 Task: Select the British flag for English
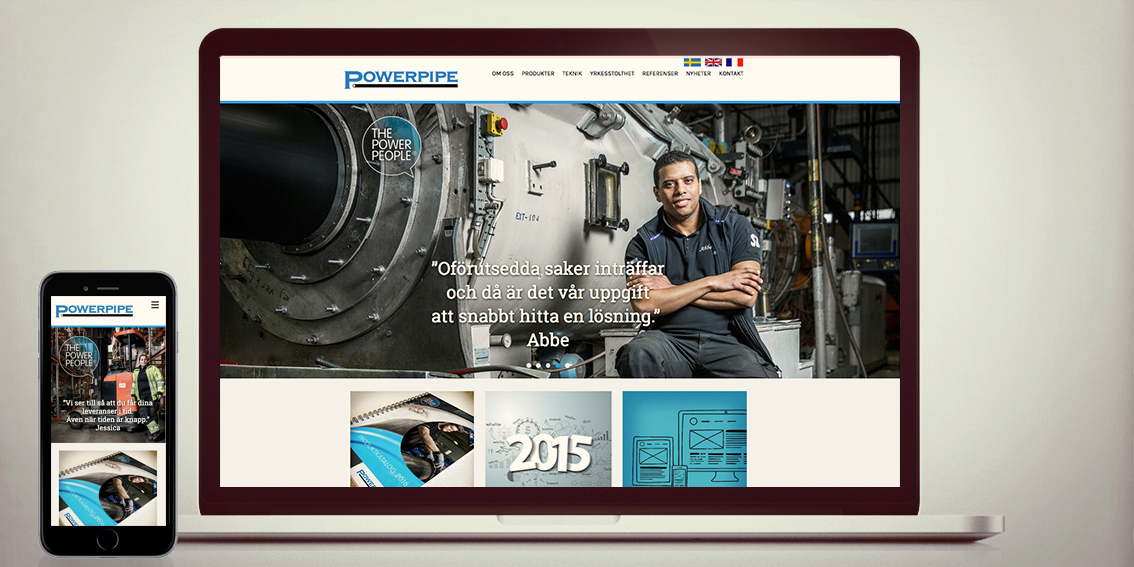(713, 62)
